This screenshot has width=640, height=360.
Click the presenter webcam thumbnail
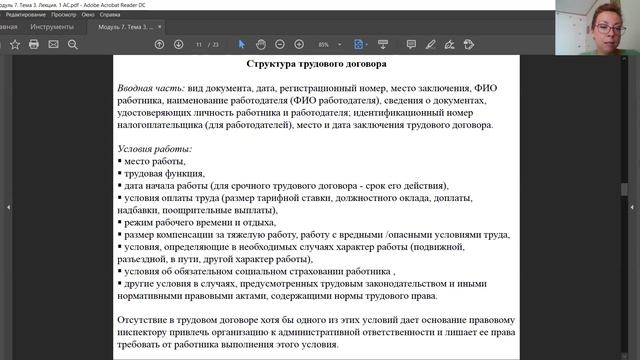[x=598, y=27]
